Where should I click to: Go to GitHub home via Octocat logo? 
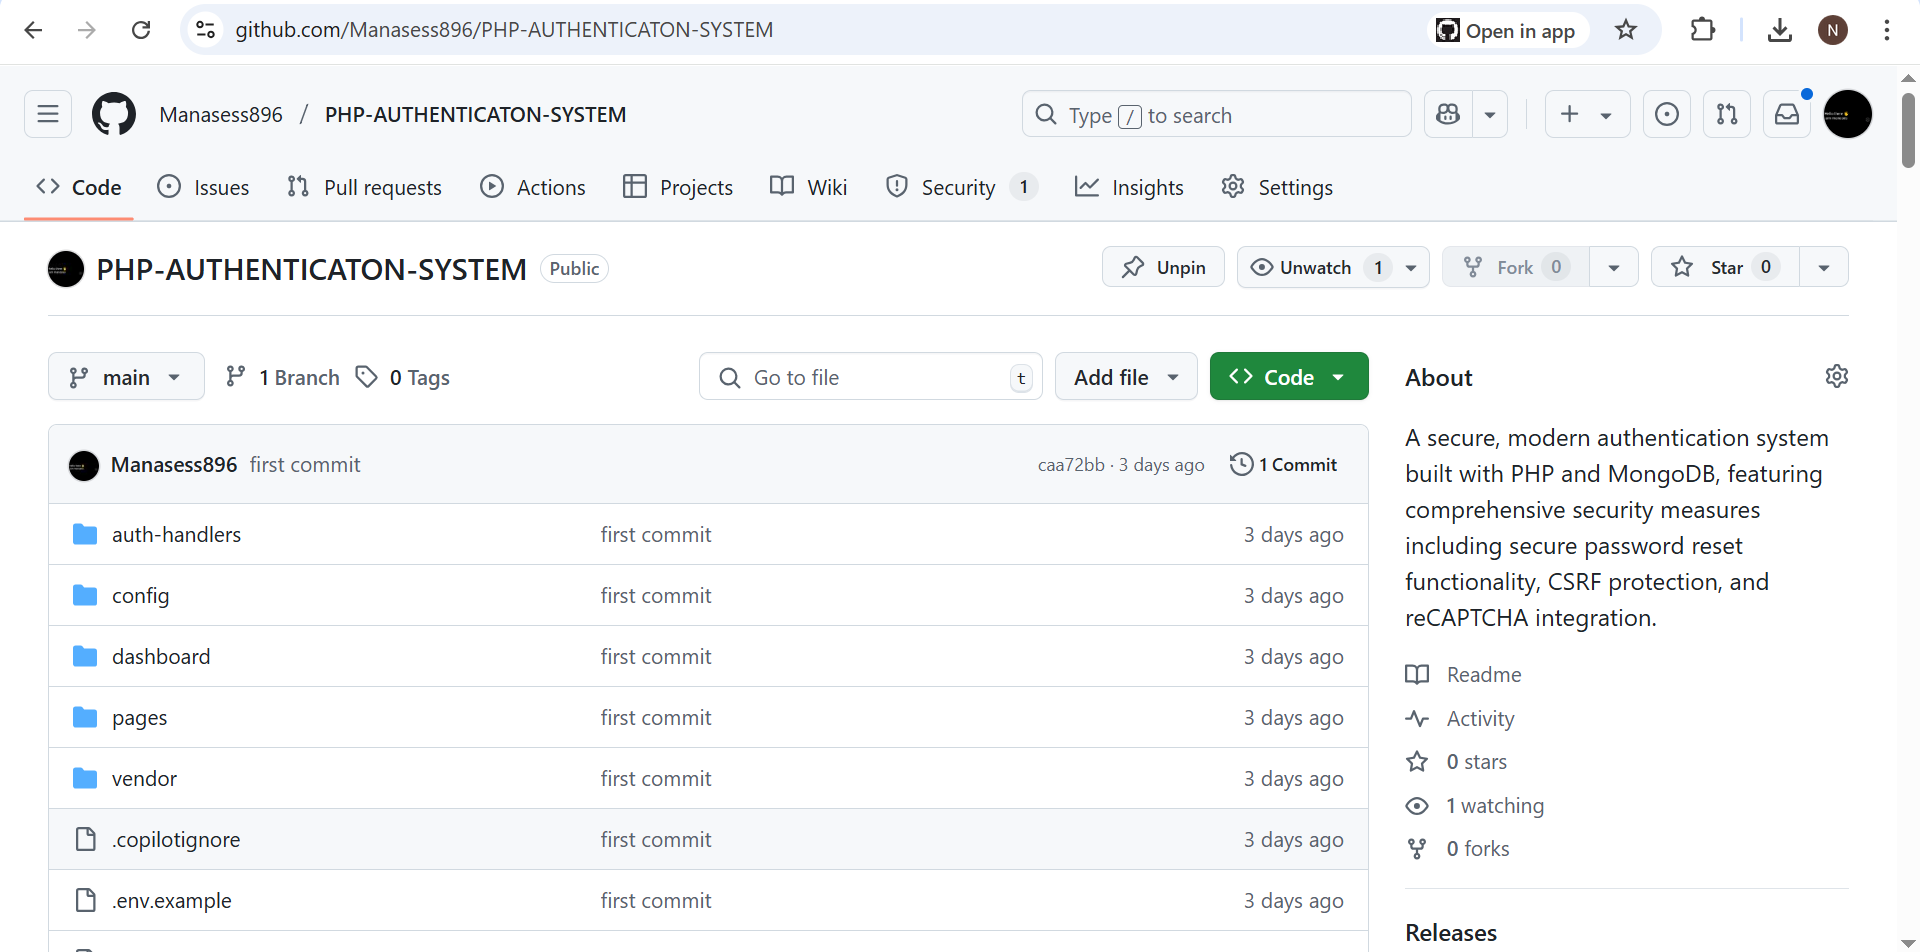click(x=114, y=114)
